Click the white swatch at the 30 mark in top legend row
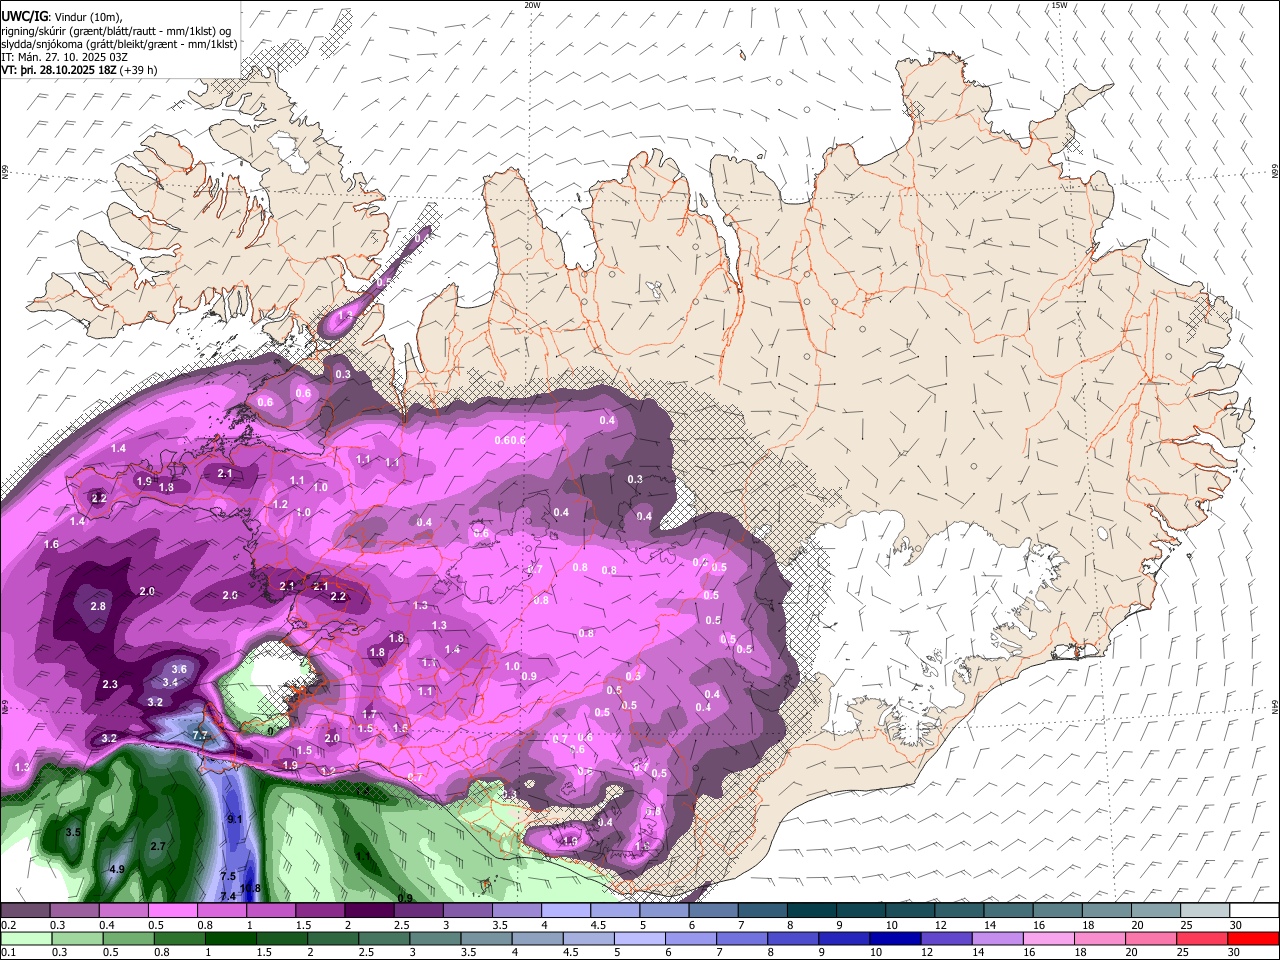The width and height of the screenshot is (1280, 960). [x=1255, y=910]
